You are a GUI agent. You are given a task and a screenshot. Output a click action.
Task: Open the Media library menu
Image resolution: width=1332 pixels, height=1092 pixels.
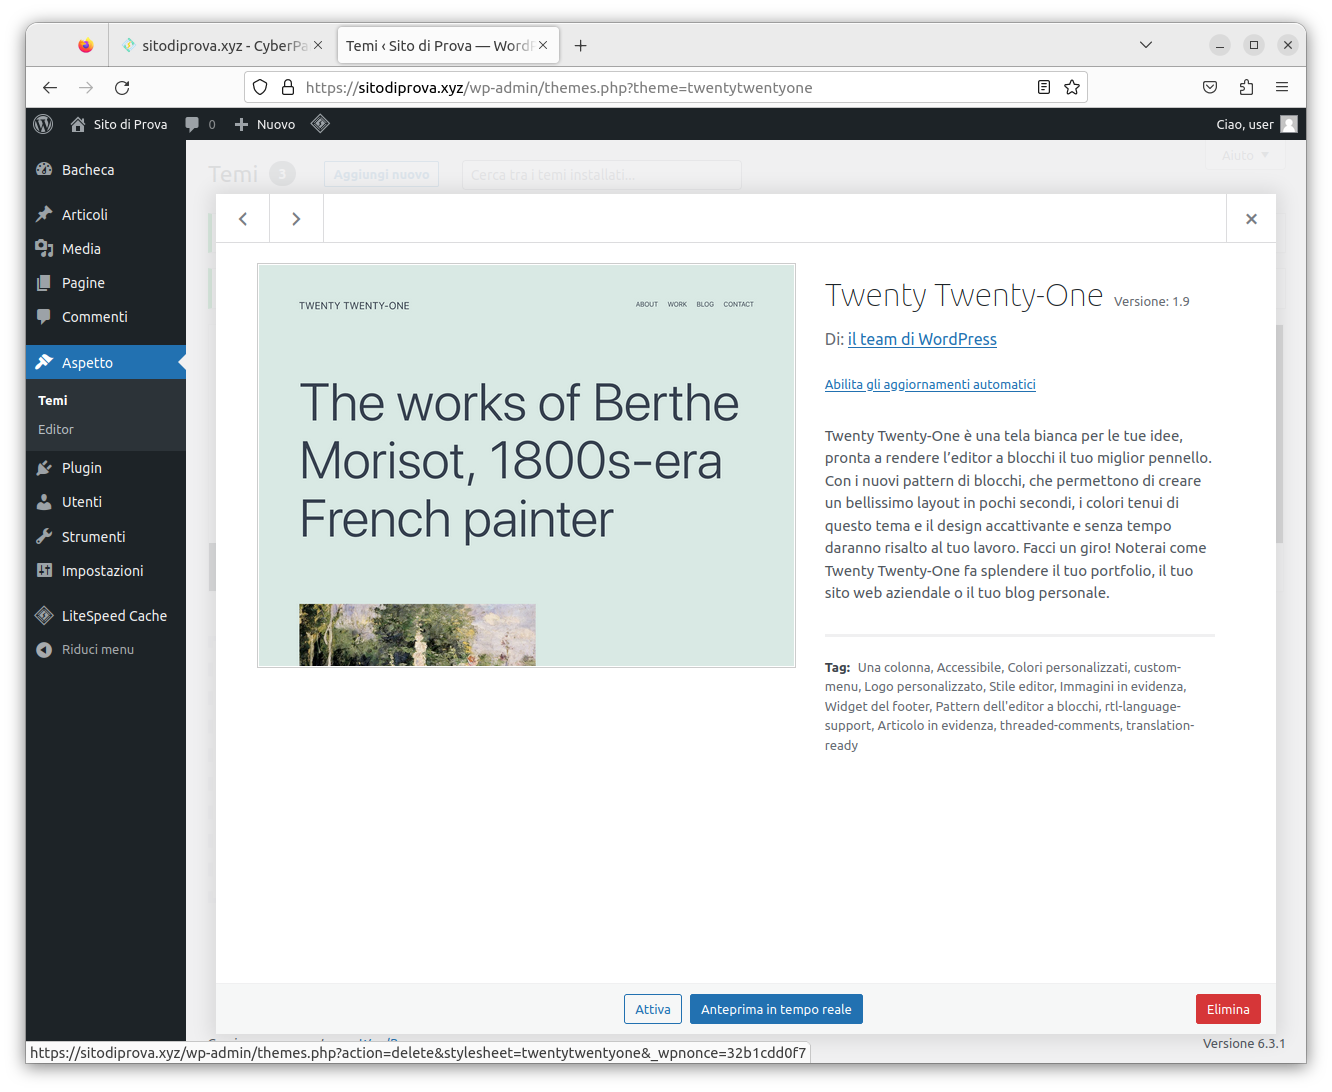pyautogui.click(x=106, y=249)
